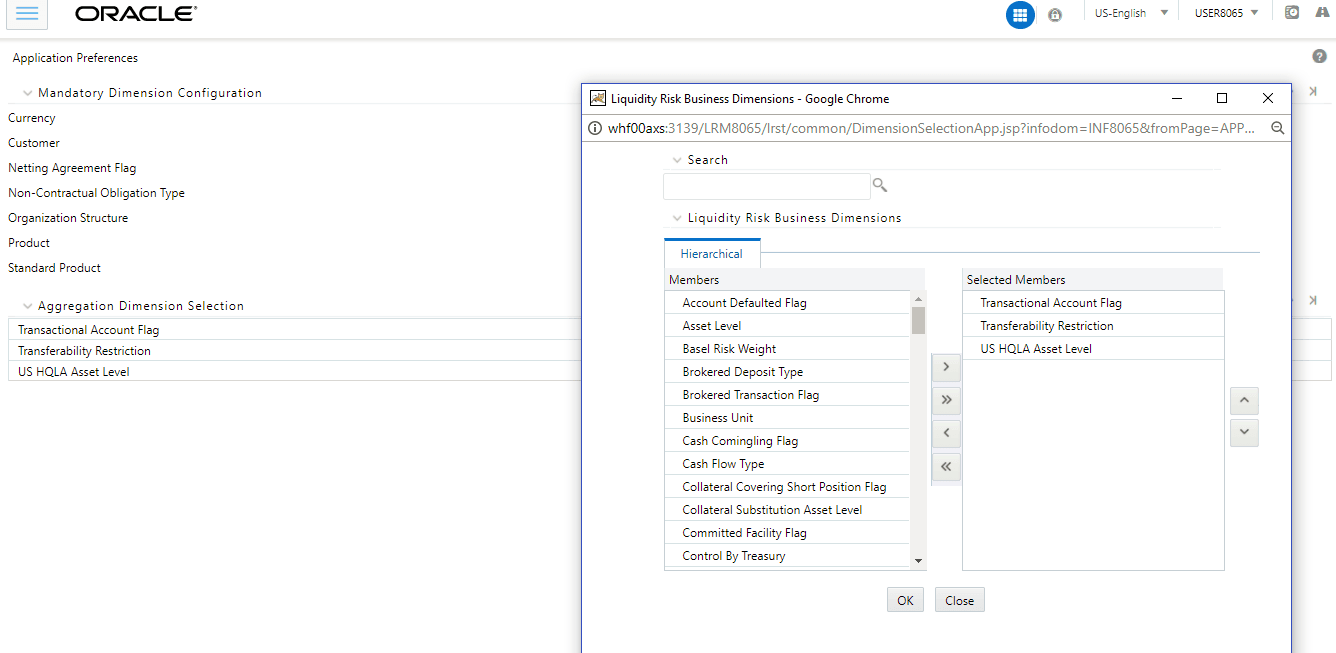Click the Close button in popup

pyautogui.click(x=959, y=600)
